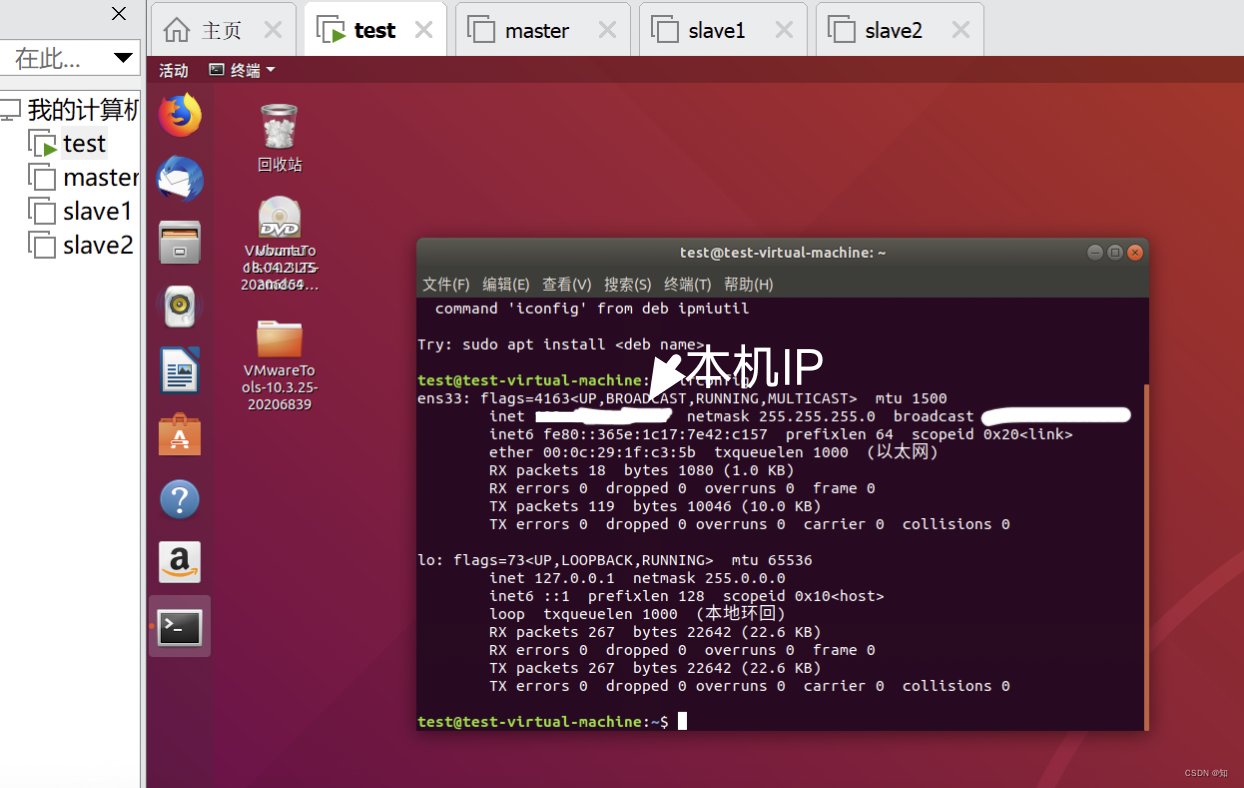Open the 终端 app menu dropdown
Viewport: 1244px width, 788px height.
[x=242, y=70]
